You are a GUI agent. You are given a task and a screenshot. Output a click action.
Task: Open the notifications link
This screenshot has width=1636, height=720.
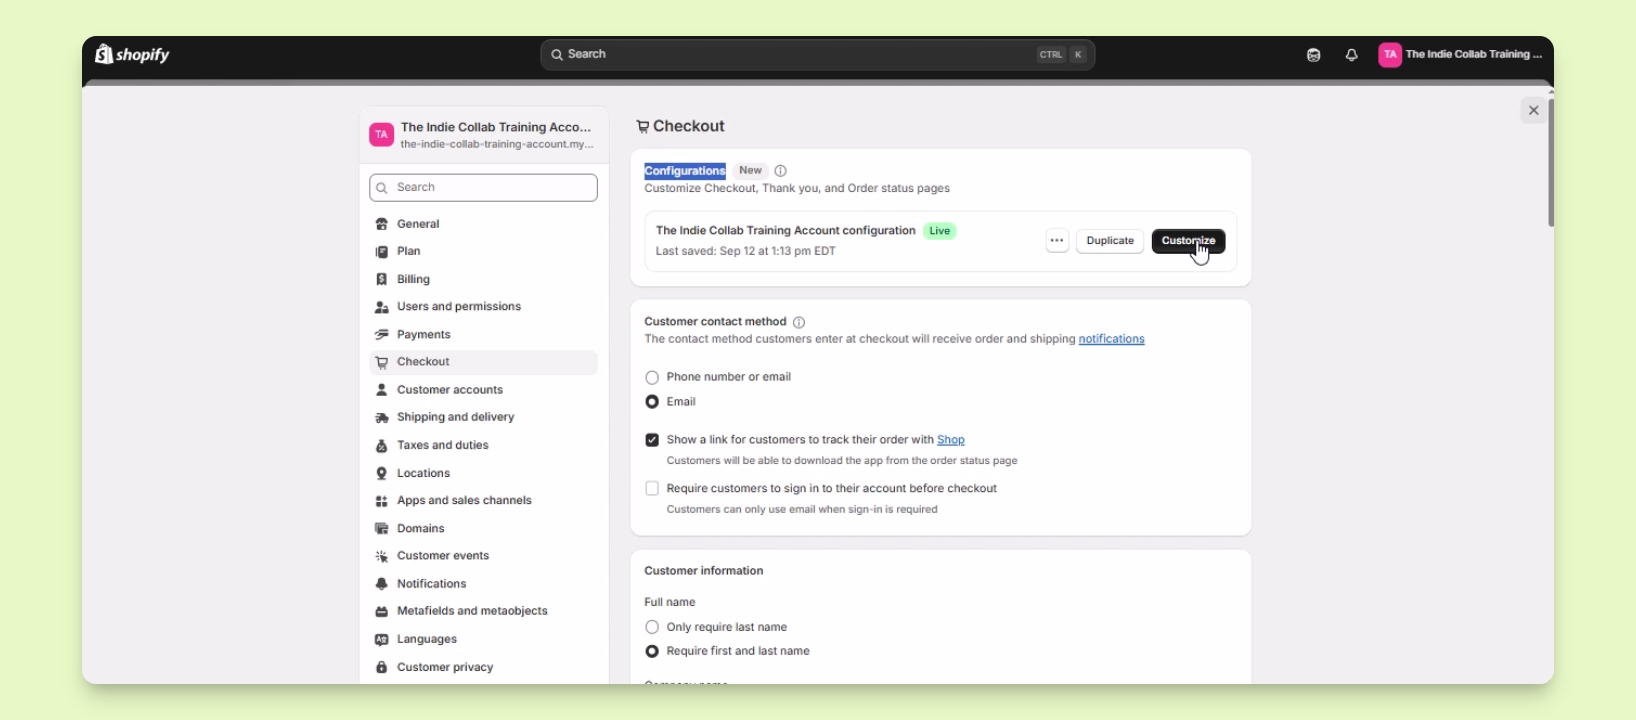[1112, 340]
